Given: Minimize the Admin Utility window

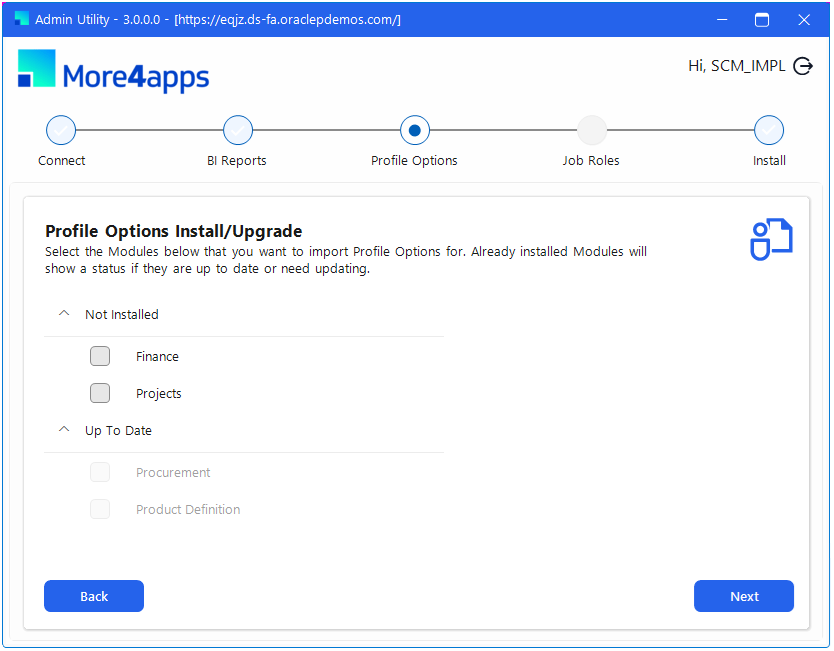Looking at the screenshot, I should click(x=722, y=20).
